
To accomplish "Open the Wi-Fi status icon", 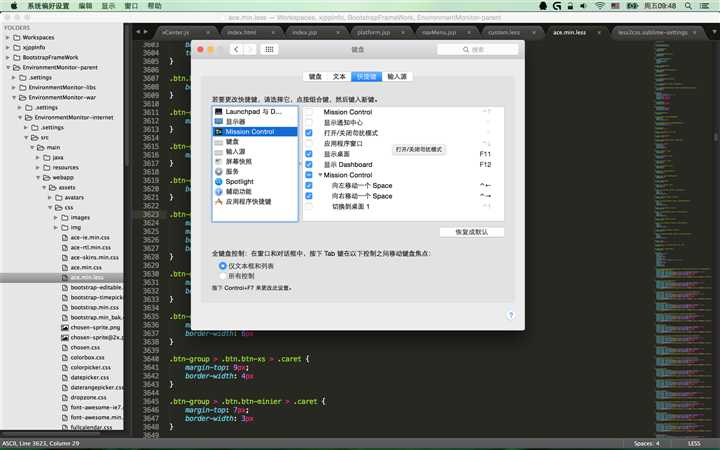I will 600,6.
